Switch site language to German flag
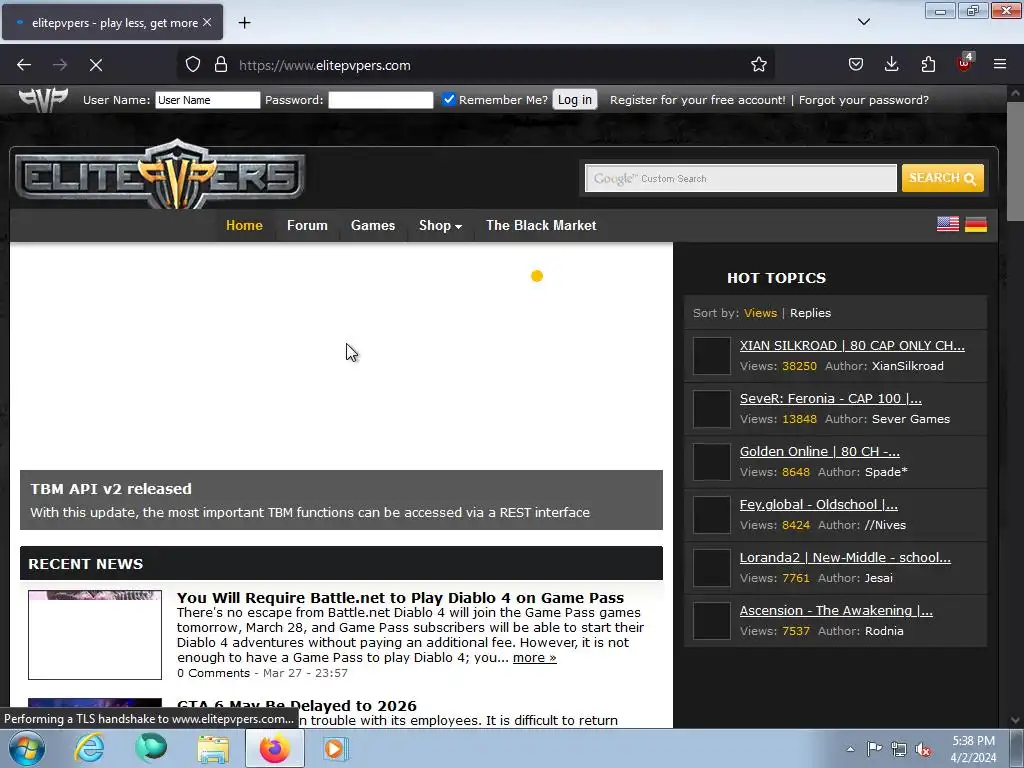 tap(976, 224)
